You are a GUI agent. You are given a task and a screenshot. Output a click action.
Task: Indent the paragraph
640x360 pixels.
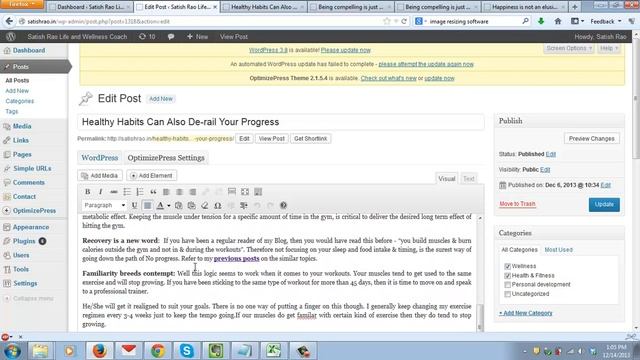(244, 205)
